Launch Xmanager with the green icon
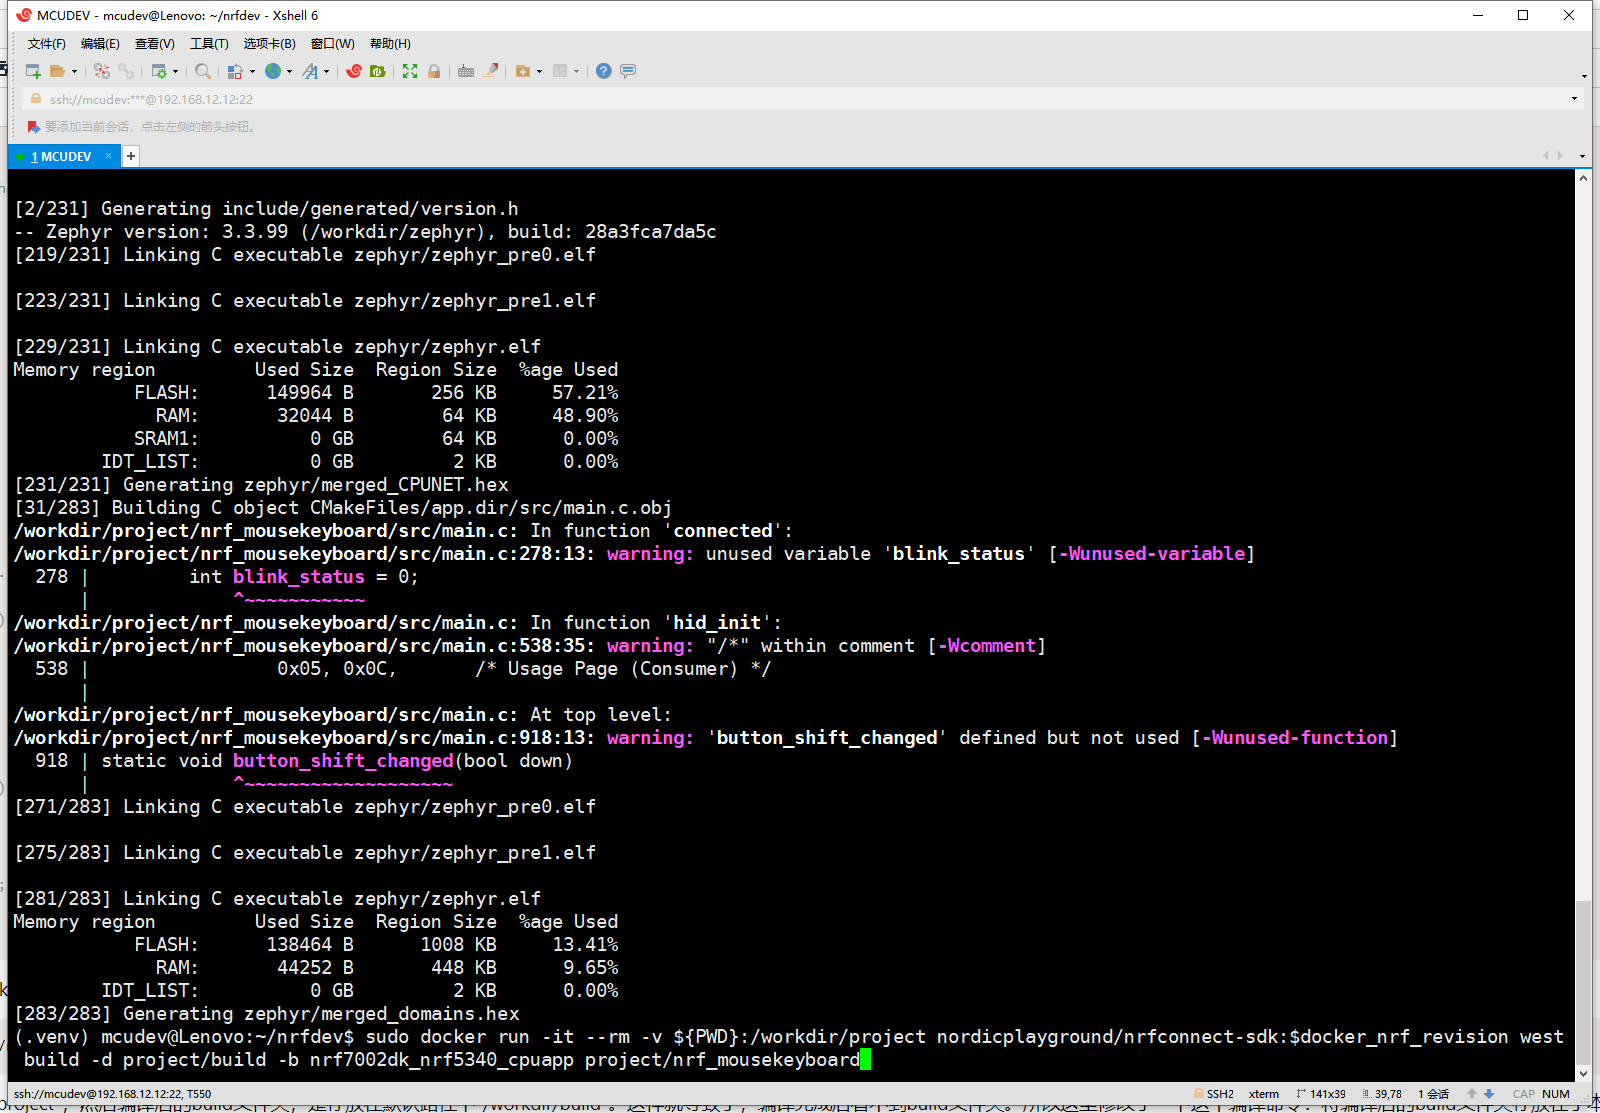This screenshot has height=1113, width=1600. pos(378,71)
